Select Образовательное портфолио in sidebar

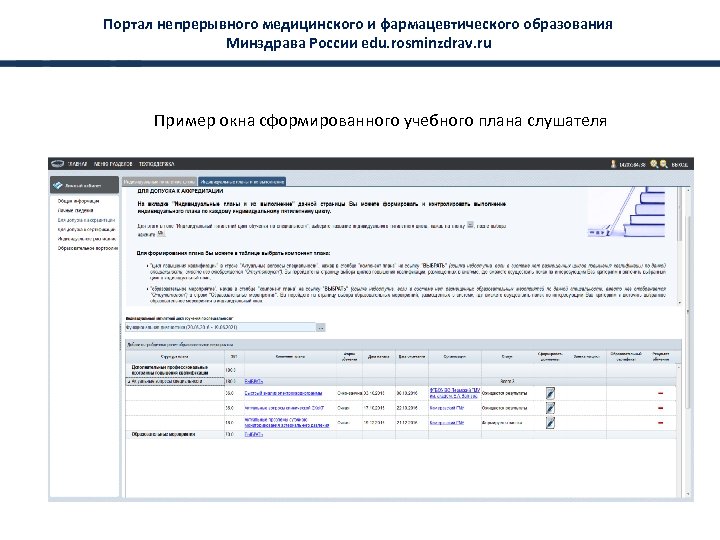88,248
